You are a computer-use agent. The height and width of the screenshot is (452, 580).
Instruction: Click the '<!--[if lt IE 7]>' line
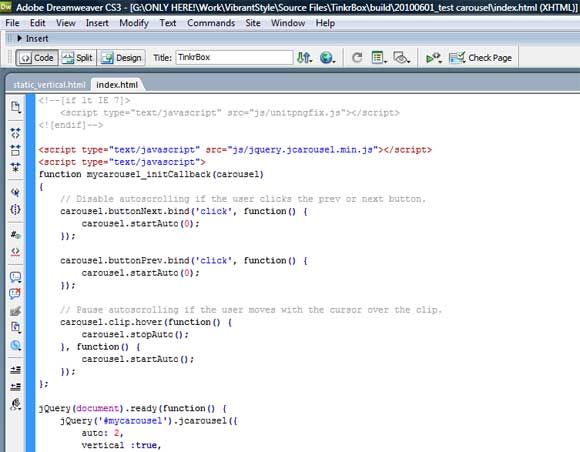[84, 100]
